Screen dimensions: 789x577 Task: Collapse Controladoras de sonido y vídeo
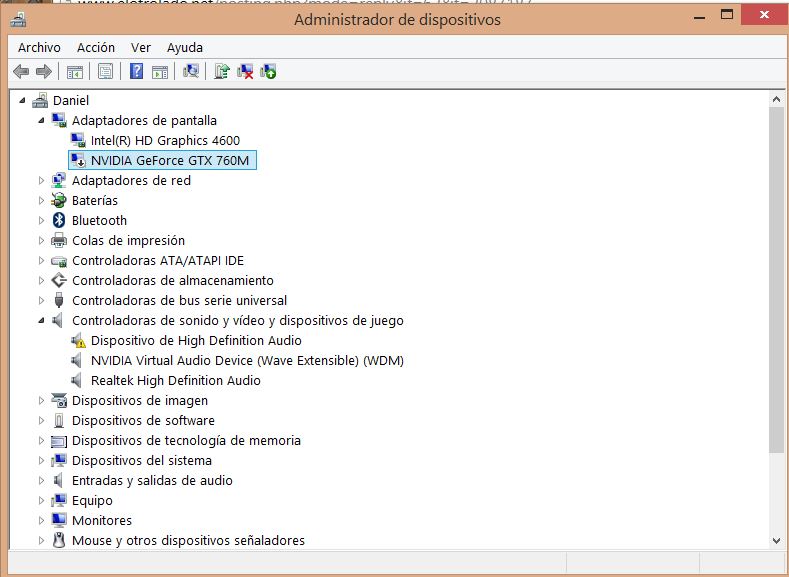coord(41,320)
